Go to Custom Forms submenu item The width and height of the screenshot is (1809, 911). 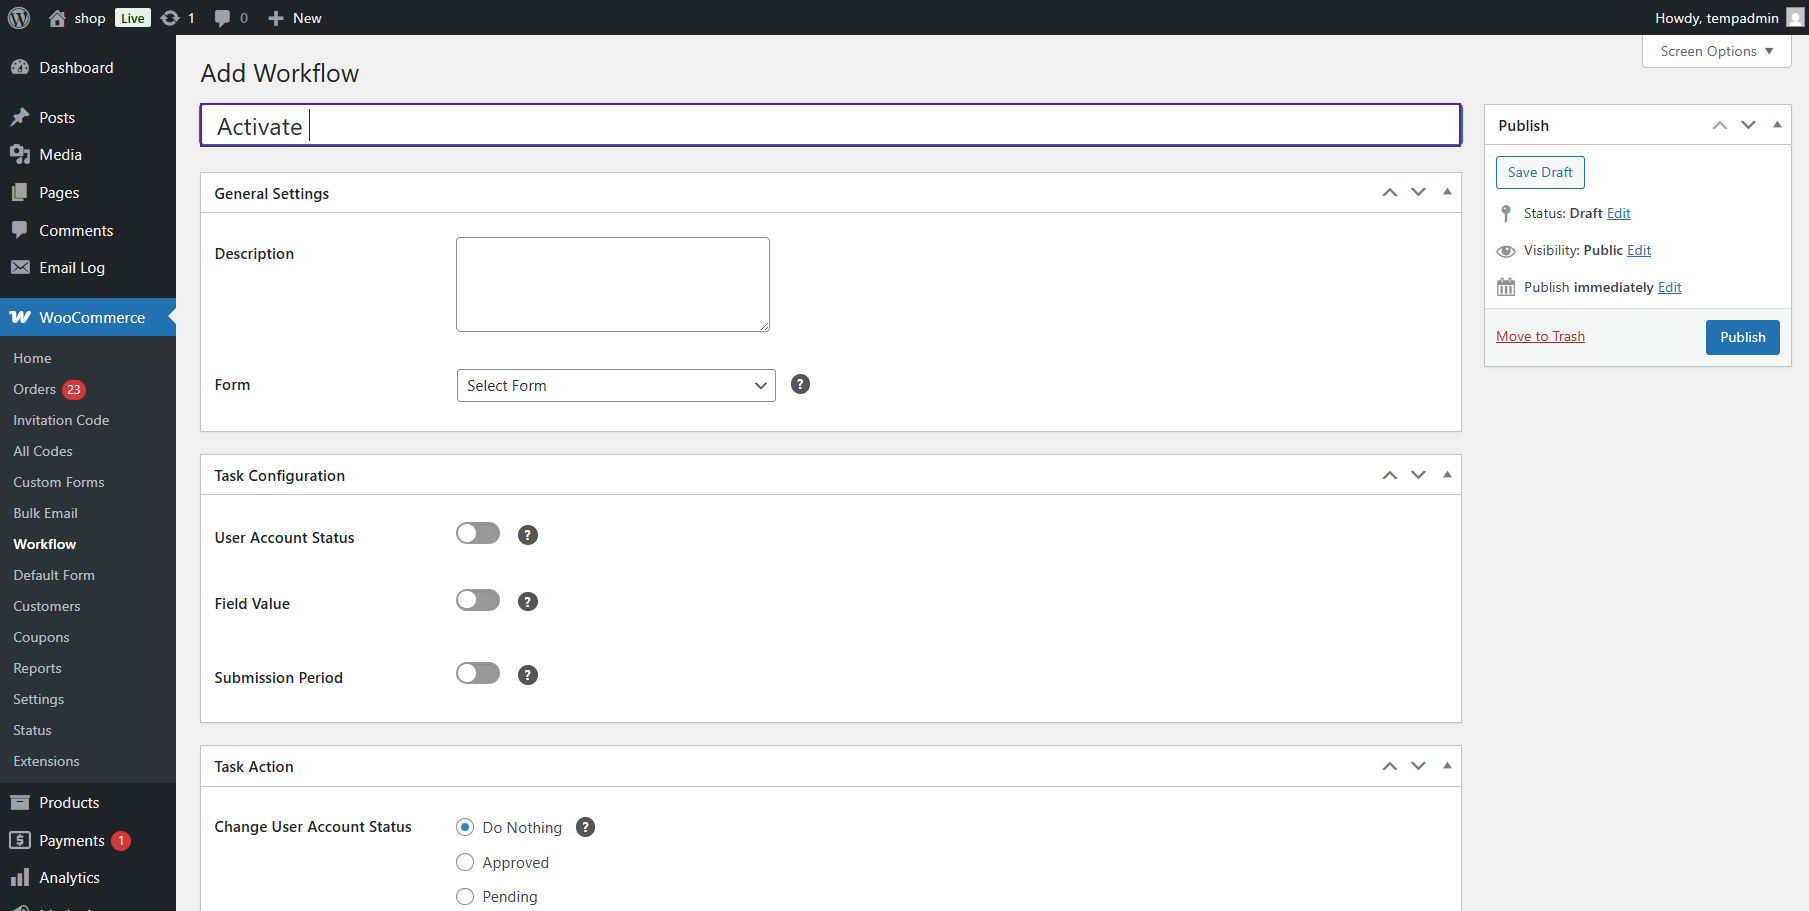pos(58,482)
